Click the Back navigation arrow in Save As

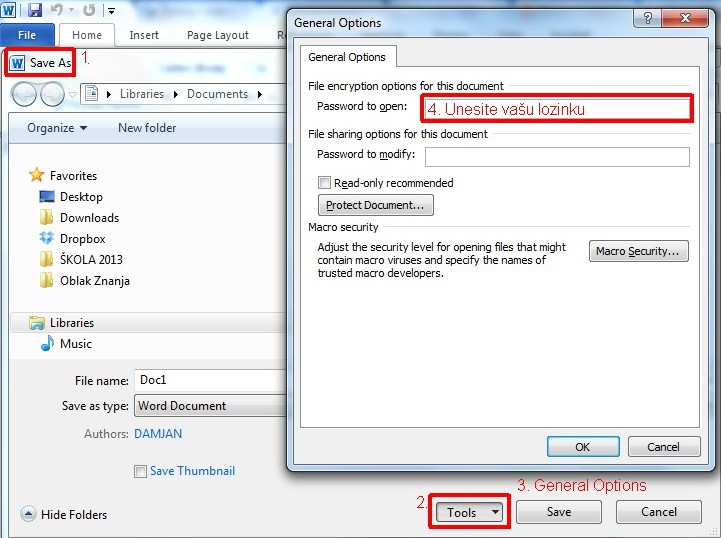click(24, 94)
